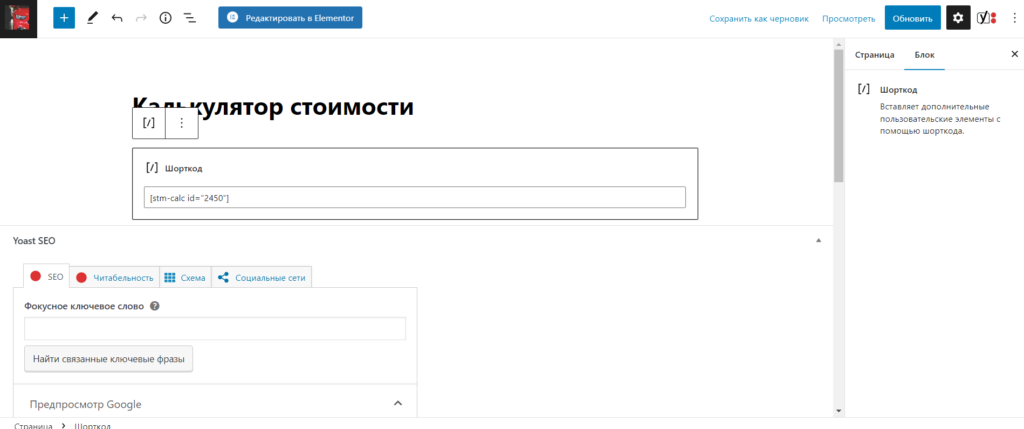Click the page title heading
The width and height of the screenshot is (1024, 429).
point(273,106)
